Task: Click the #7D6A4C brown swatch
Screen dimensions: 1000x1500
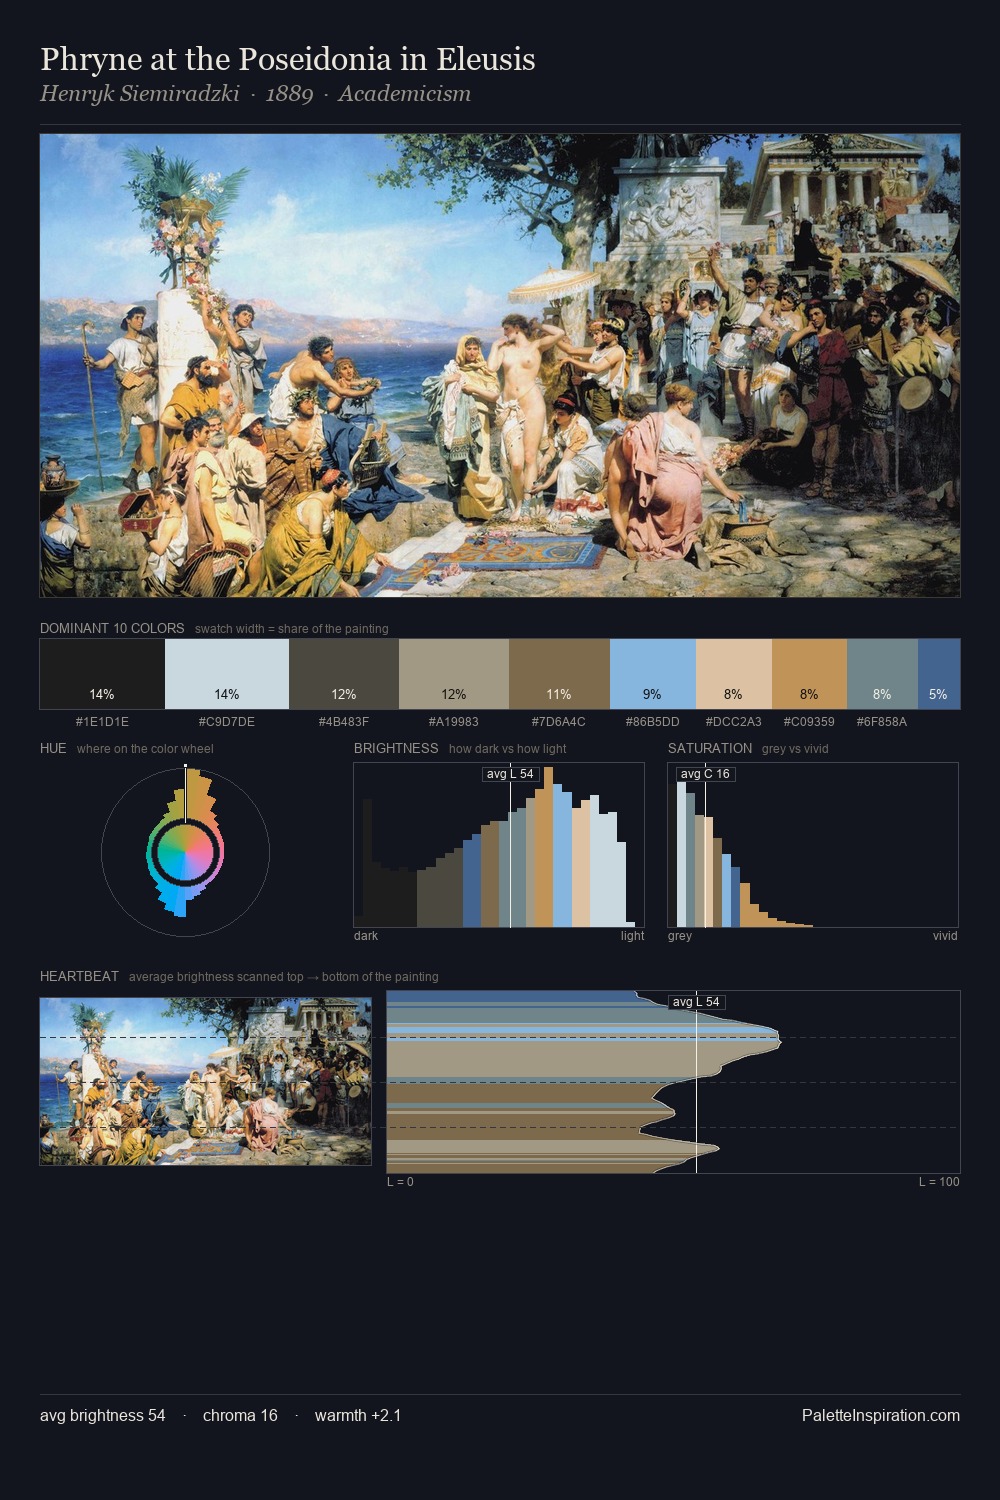Action: [x=559, y=674]
